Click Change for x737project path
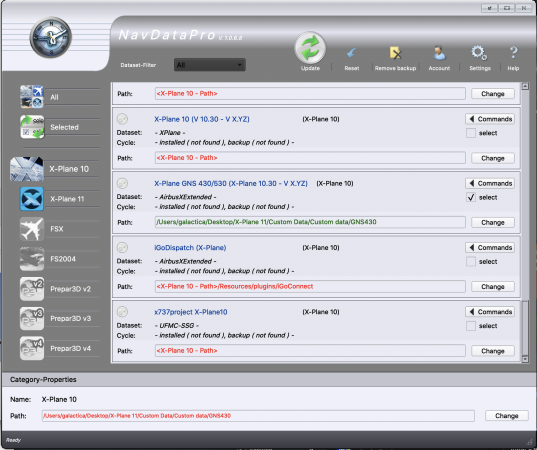 [x=493, y=351]
